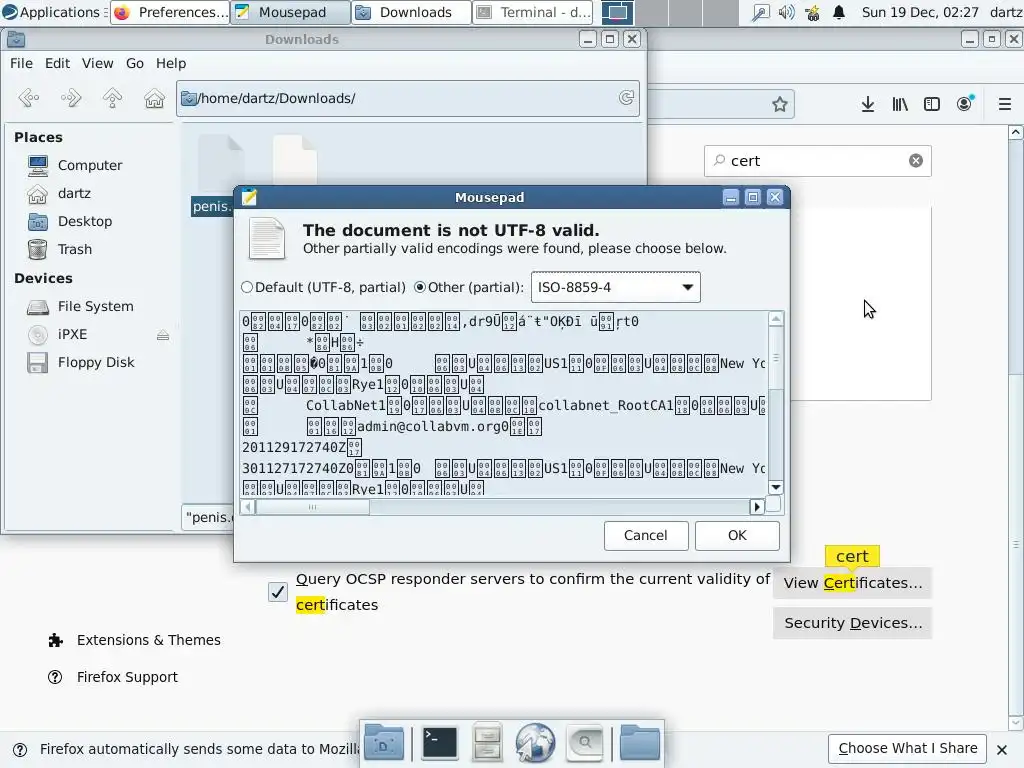Open application finder magnifier in dock
The width and height of the screenshot is (1024, 768).
point(584,743)
